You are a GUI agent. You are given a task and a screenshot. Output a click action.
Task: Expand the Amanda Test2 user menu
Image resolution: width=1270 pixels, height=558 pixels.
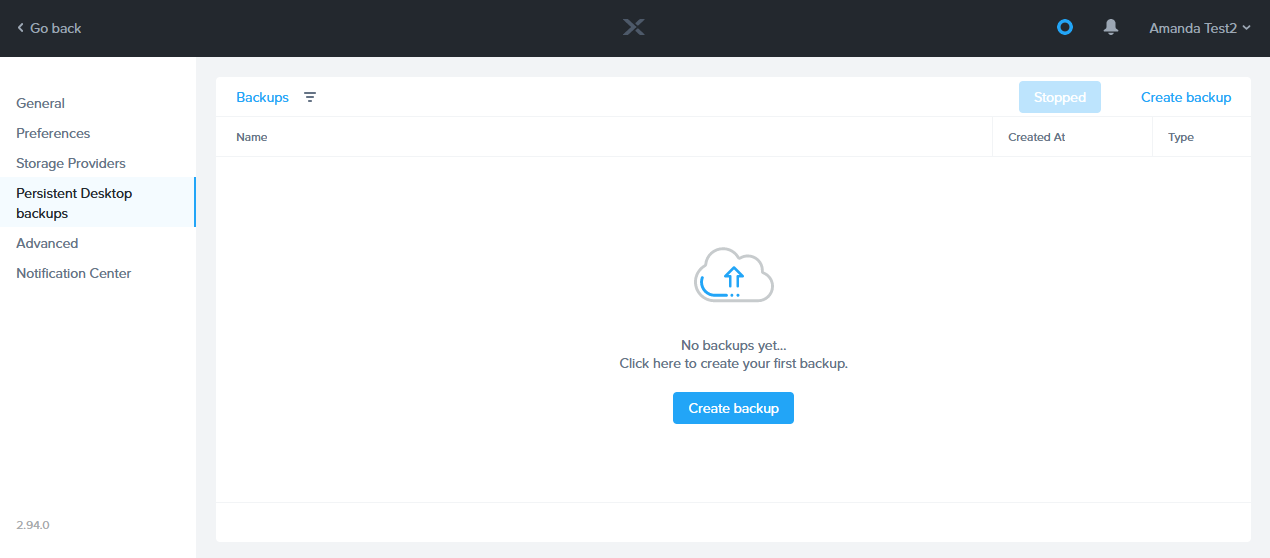click(1199, 28)
